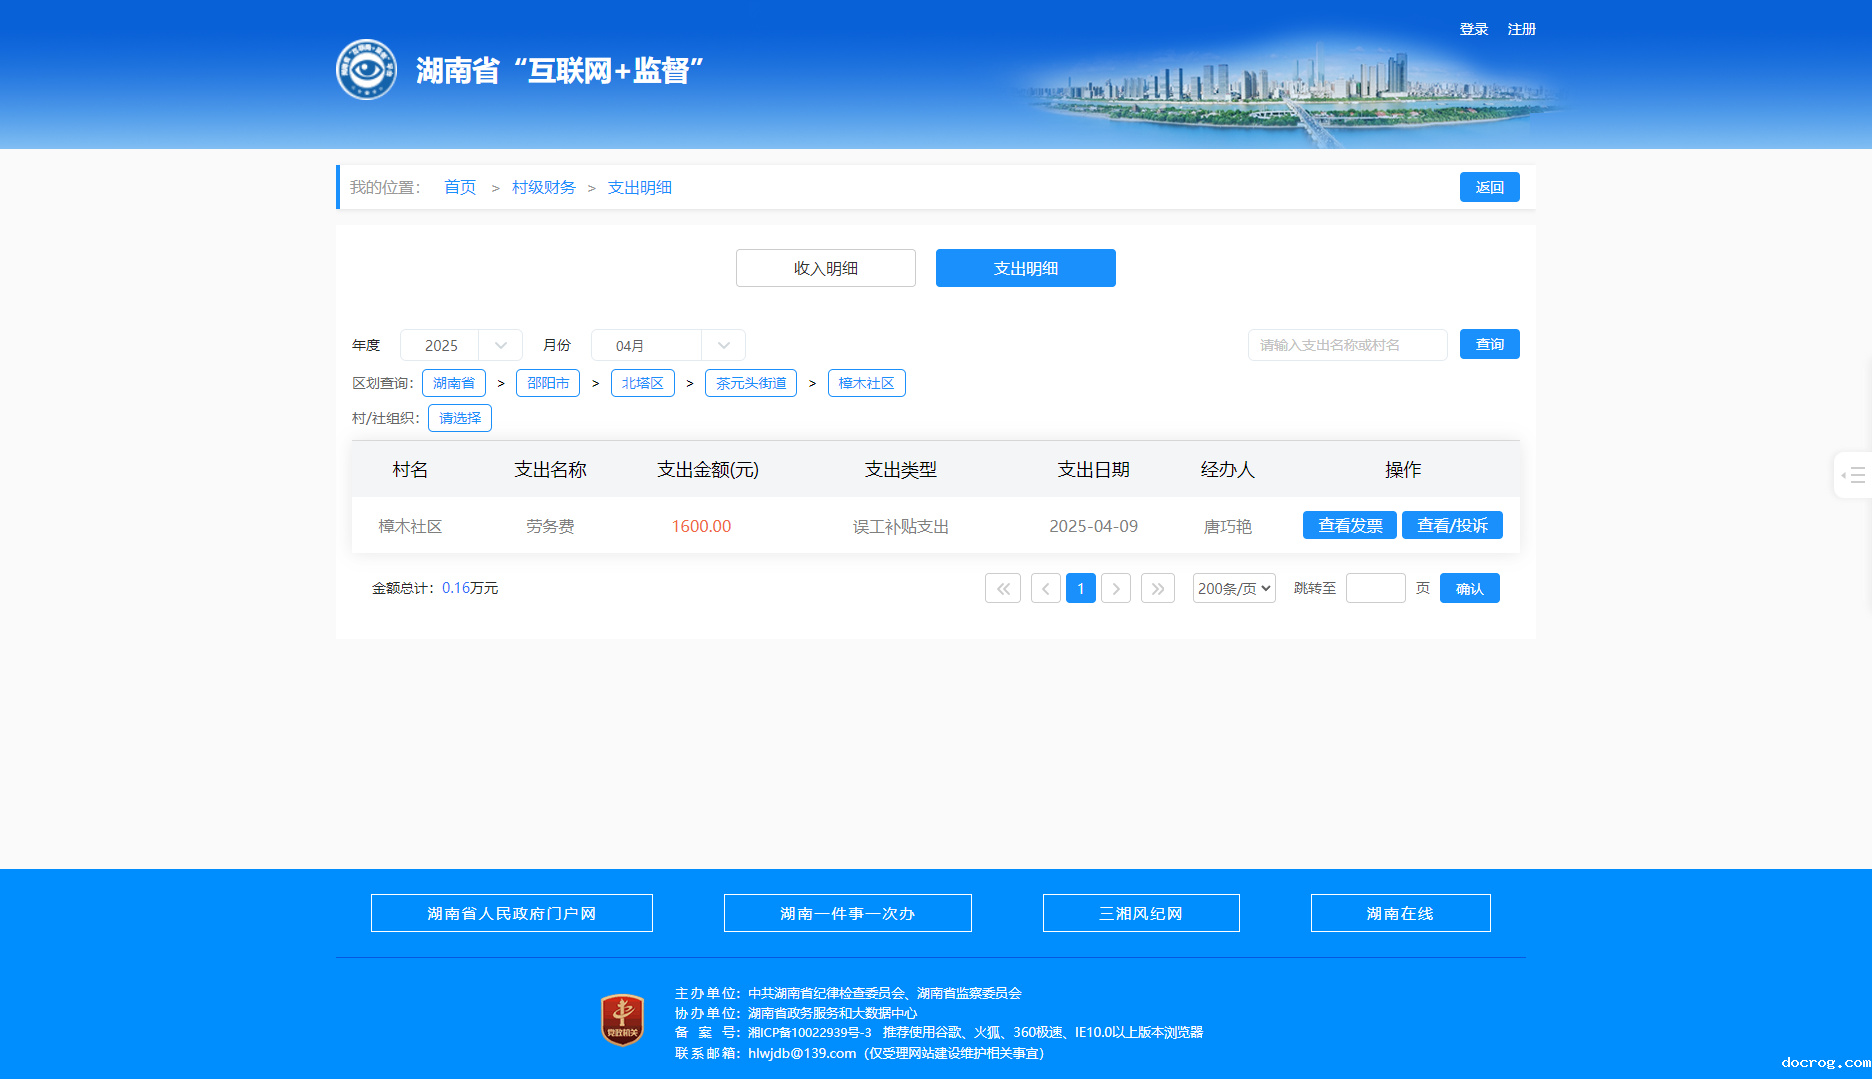Change the 200条/页 page size selector
This screenshot has height=1079, width=1872.
(1234, 588)
